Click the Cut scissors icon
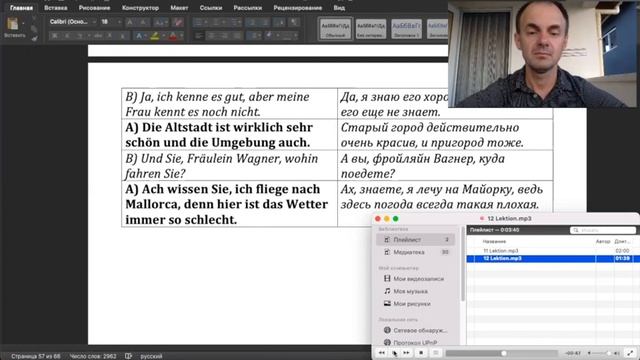The width and height of the screenshot is (640, 360). coord(34,19)
